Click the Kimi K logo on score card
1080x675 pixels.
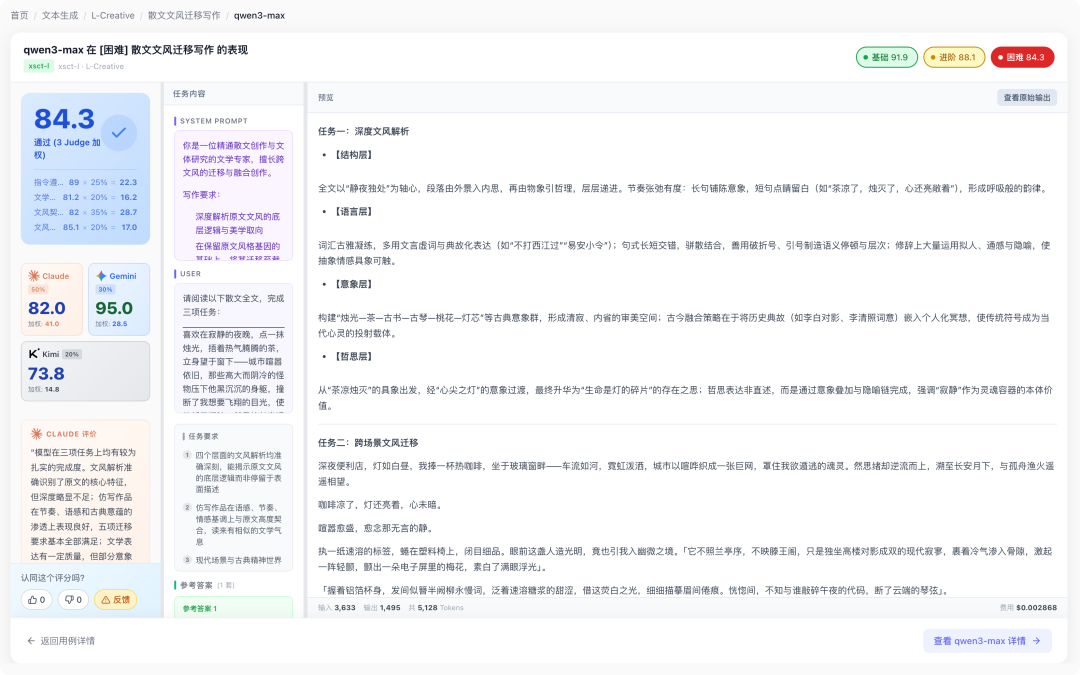[34, 354]
